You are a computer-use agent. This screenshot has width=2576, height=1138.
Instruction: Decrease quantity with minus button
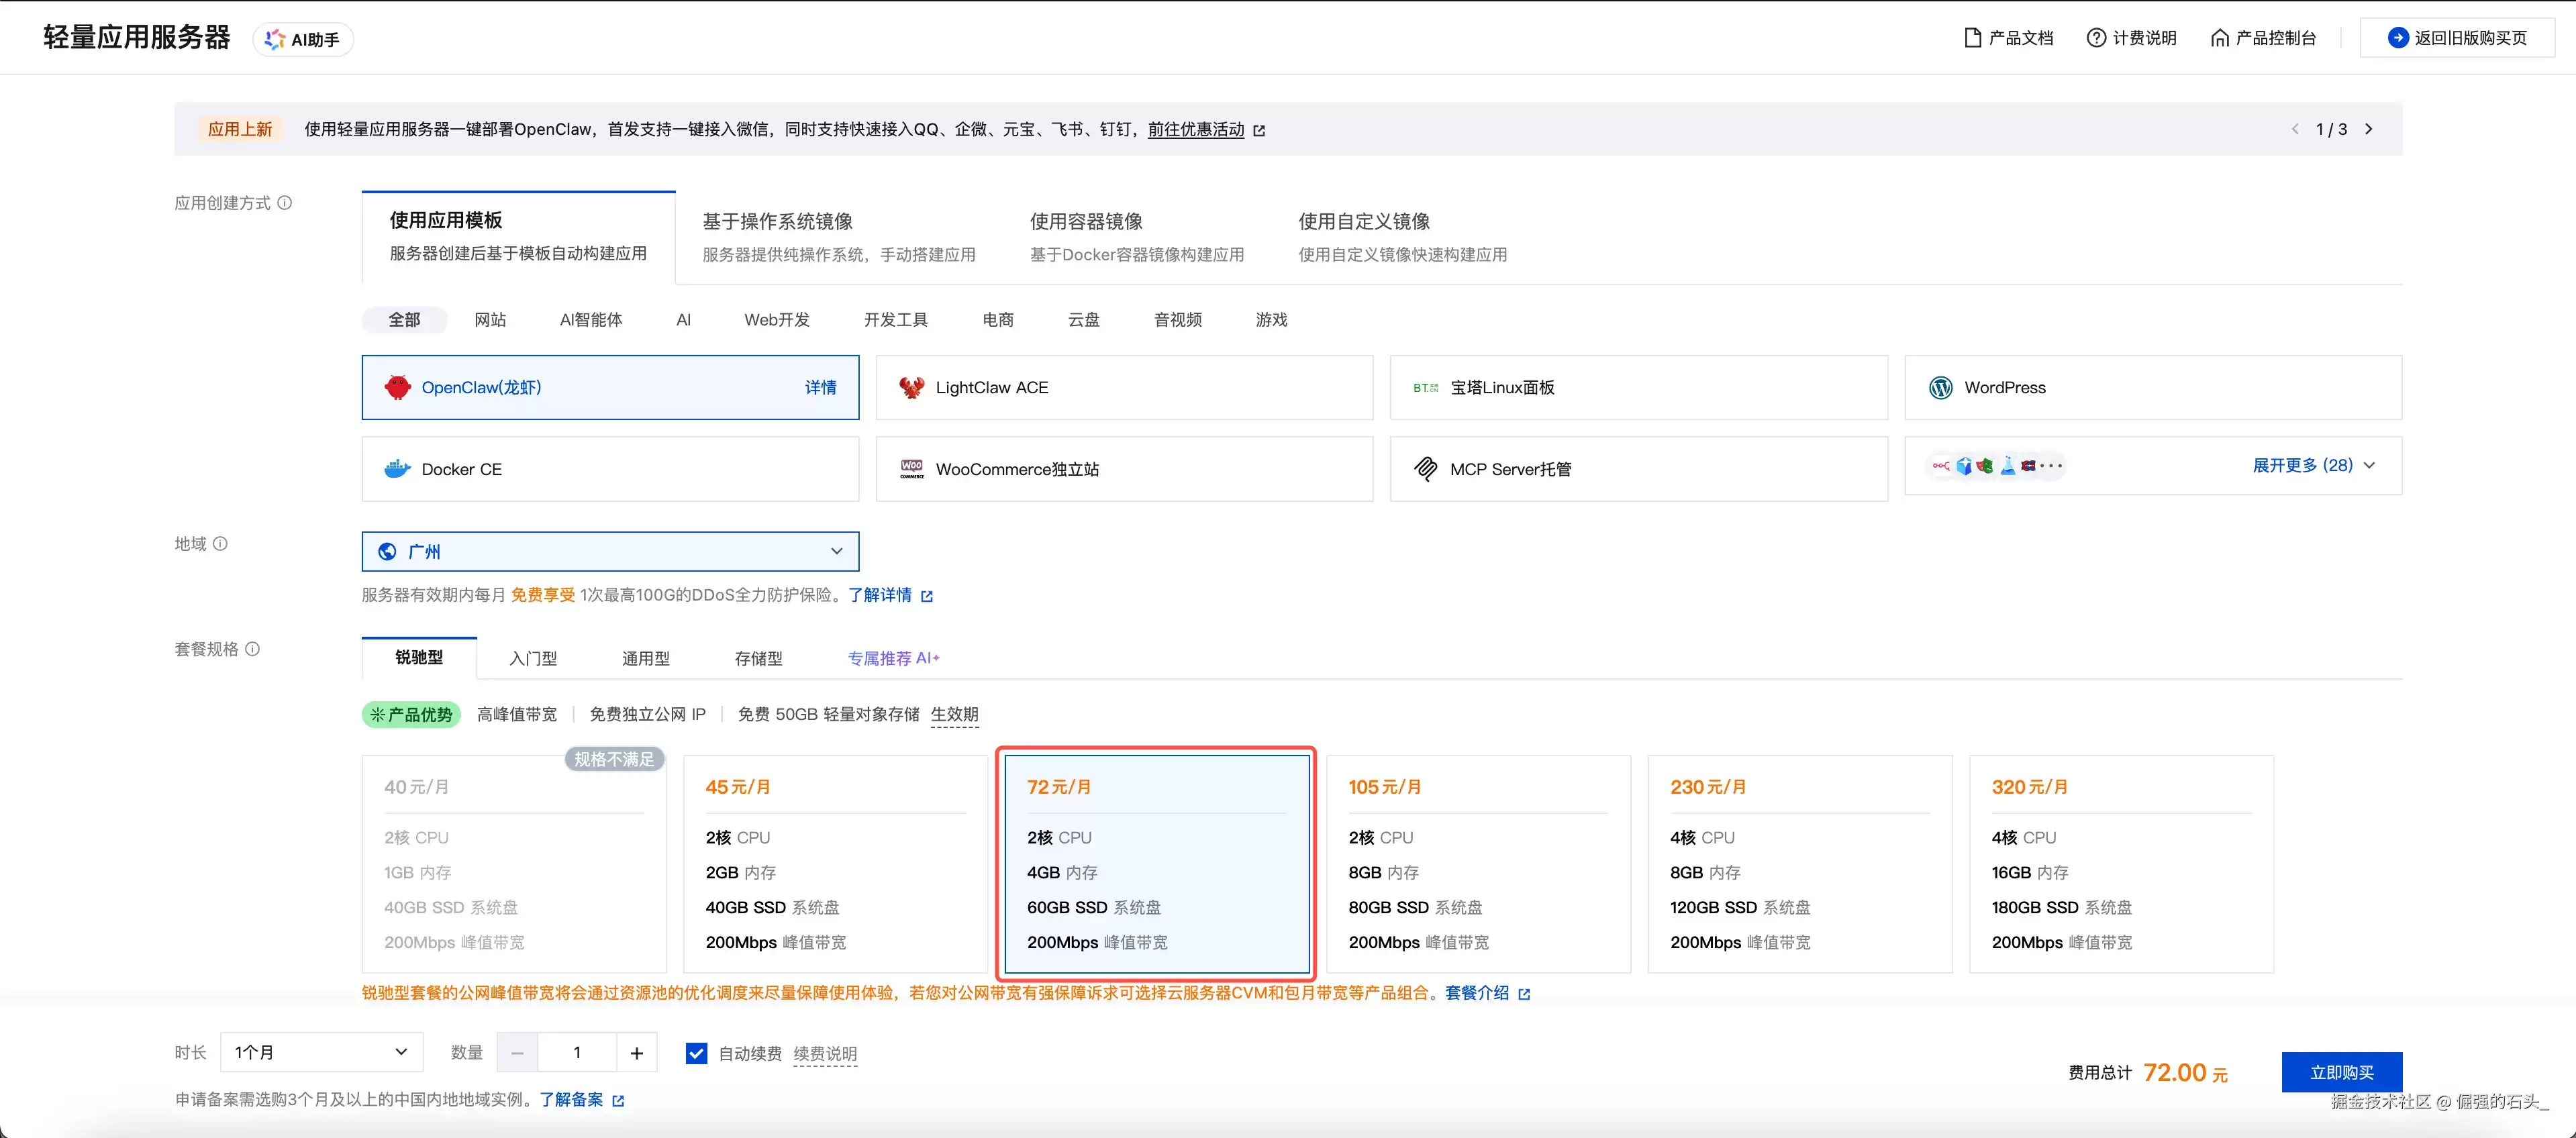[x=517, y=1053]
